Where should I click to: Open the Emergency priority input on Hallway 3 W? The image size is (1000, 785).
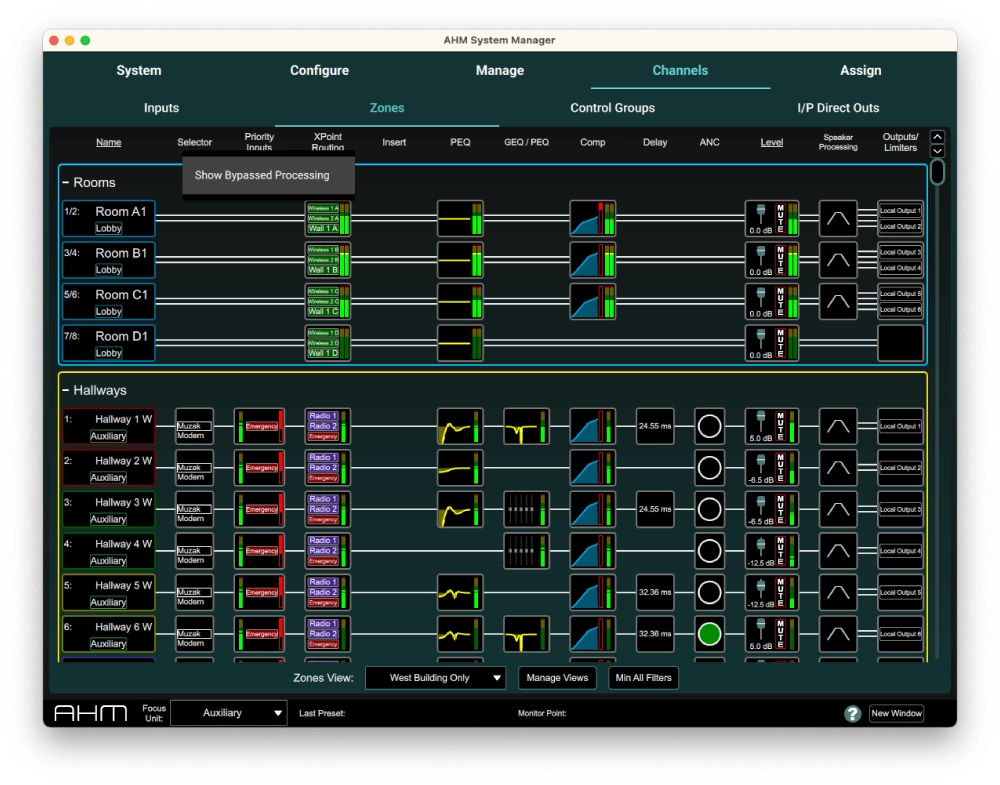click(x=259, y=508)
